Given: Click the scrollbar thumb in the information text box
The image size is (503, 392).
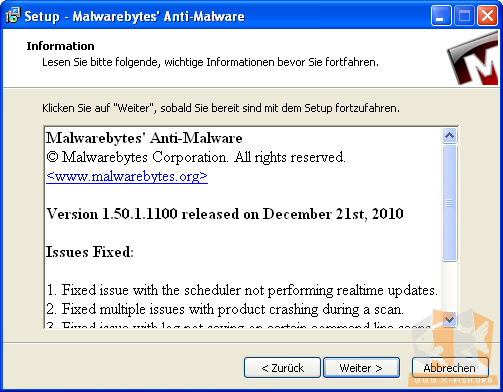Looking at the screenshot, I should [x=449, y=203].
